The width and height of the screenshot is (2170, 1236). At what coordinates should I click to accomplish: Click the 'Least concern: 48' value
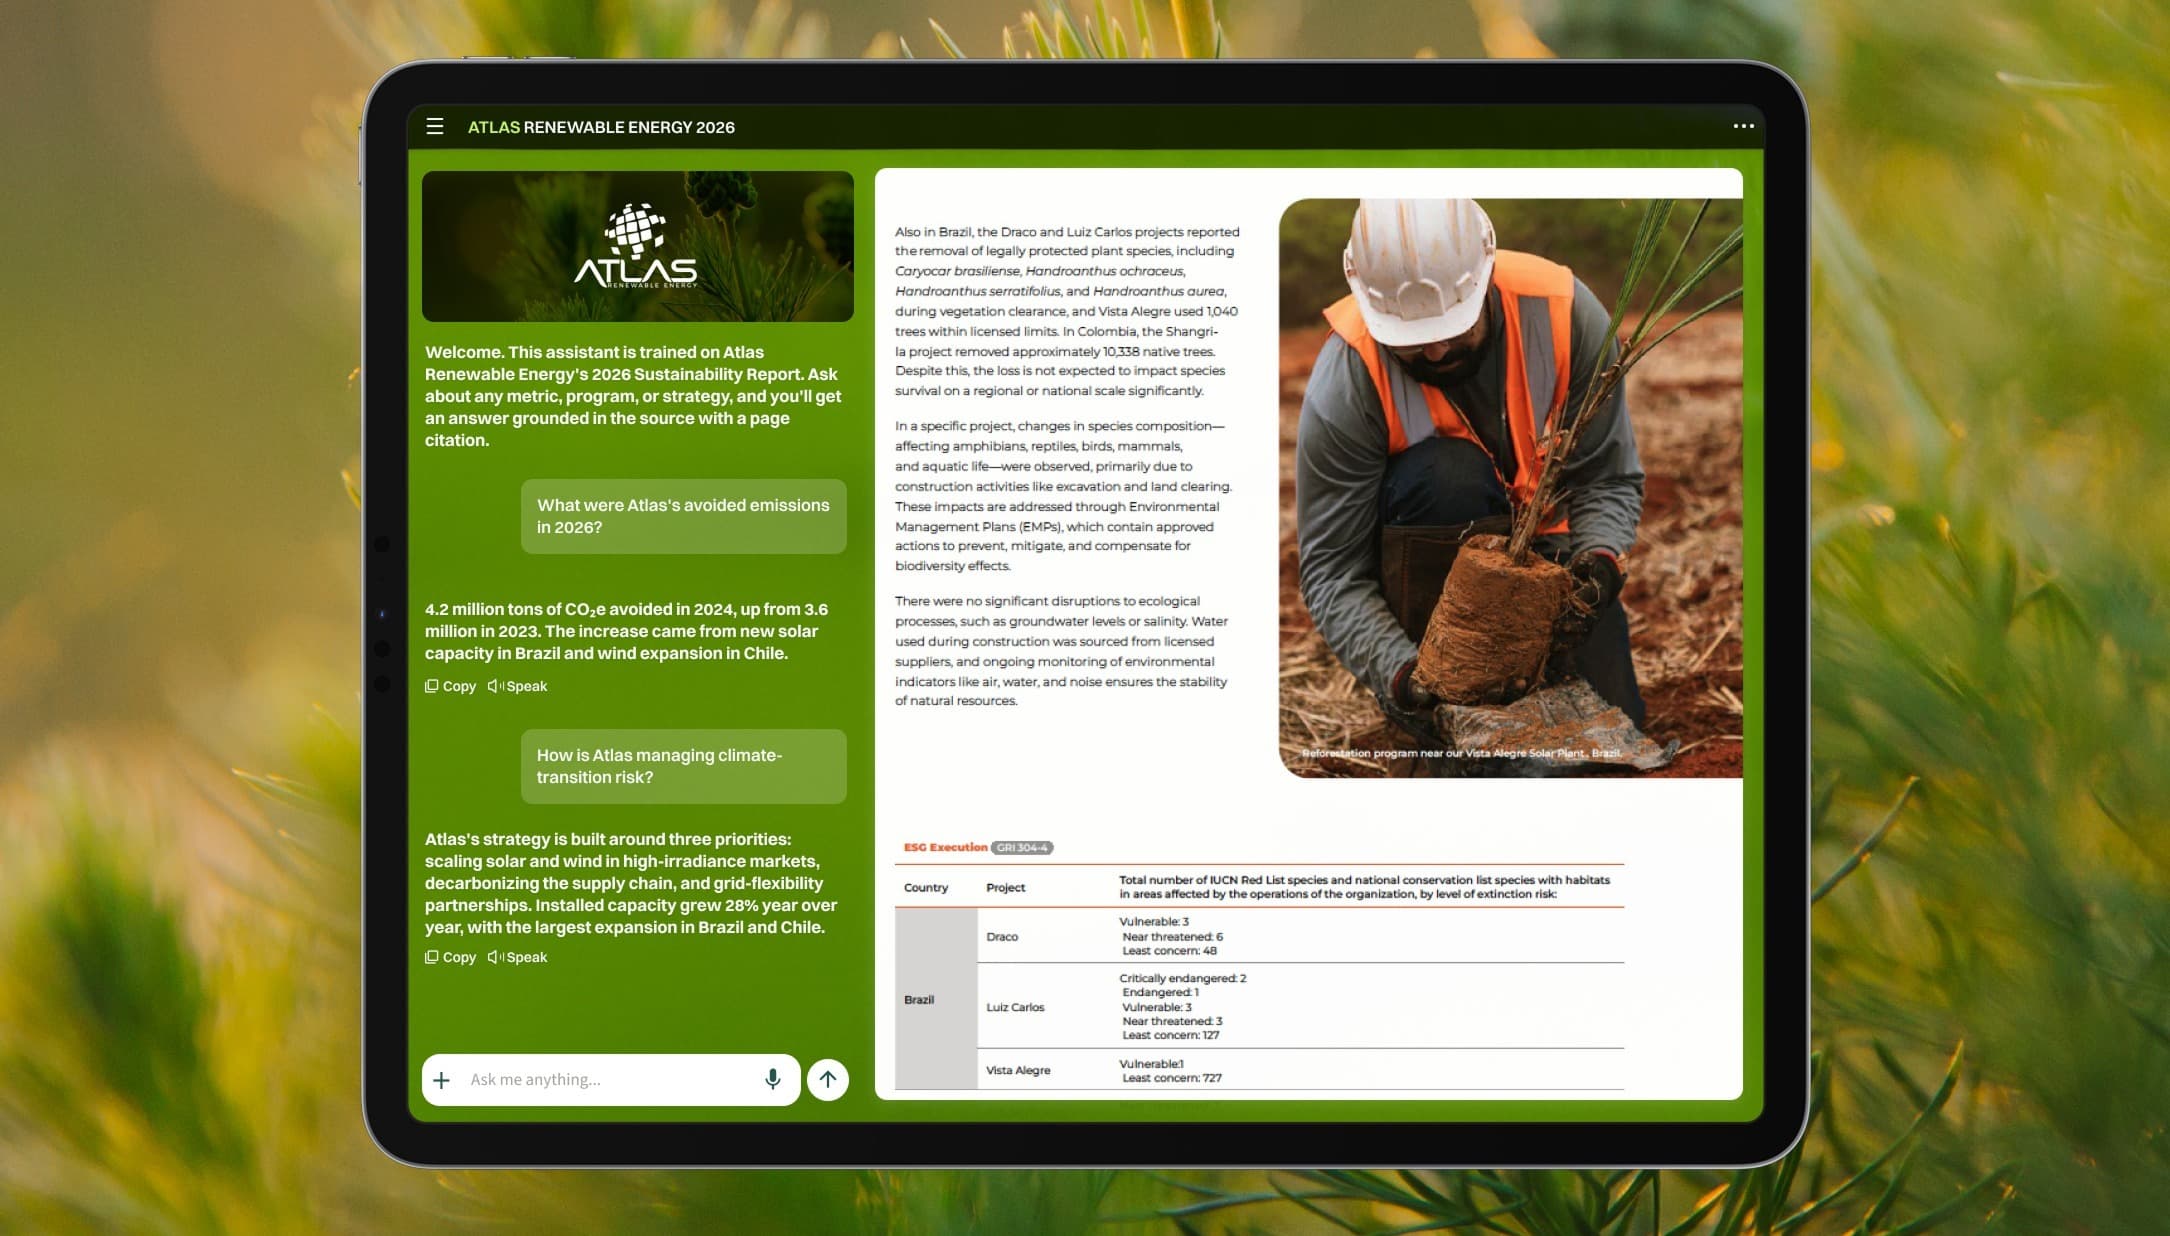pos(1169,951)
